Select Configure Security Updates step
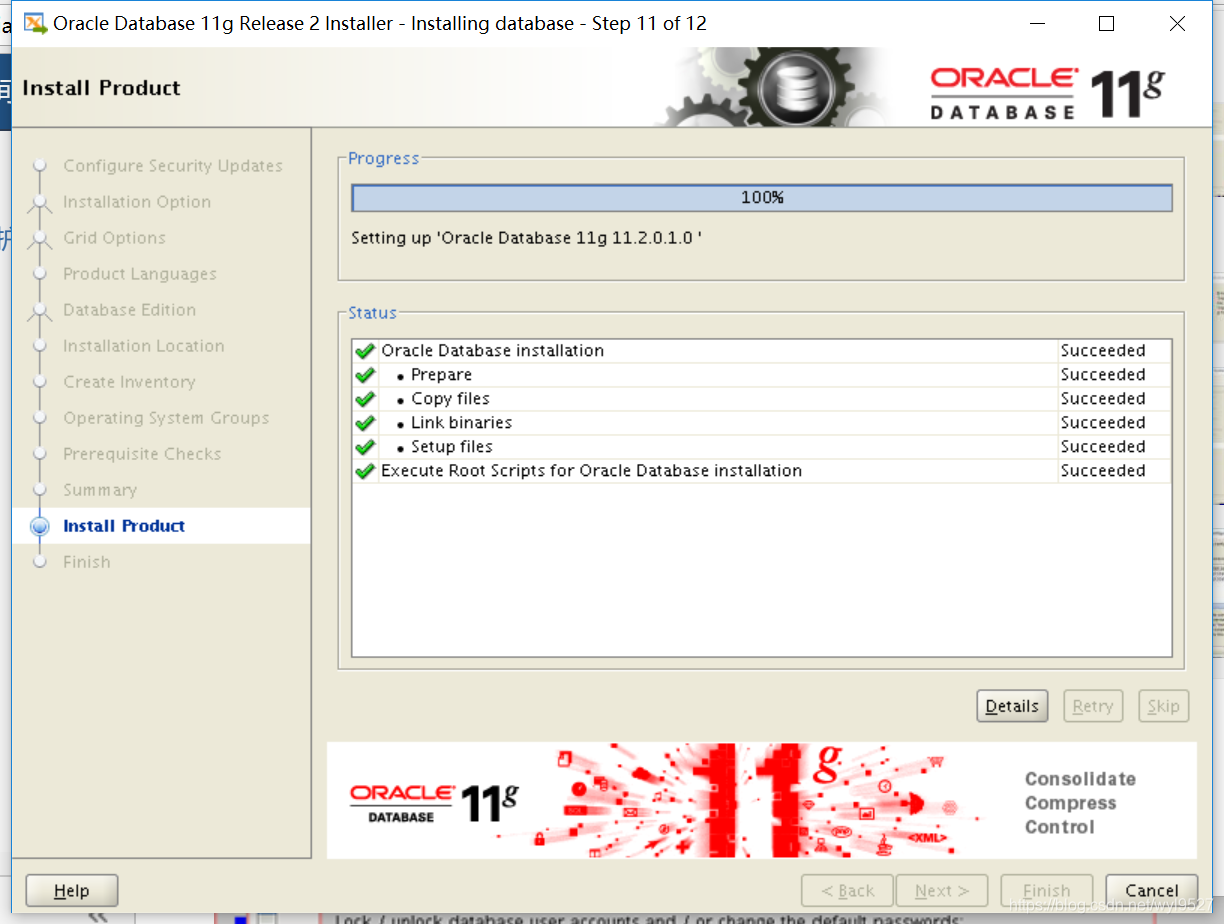The image size is (1224, 924). click(x=173, y=166)
